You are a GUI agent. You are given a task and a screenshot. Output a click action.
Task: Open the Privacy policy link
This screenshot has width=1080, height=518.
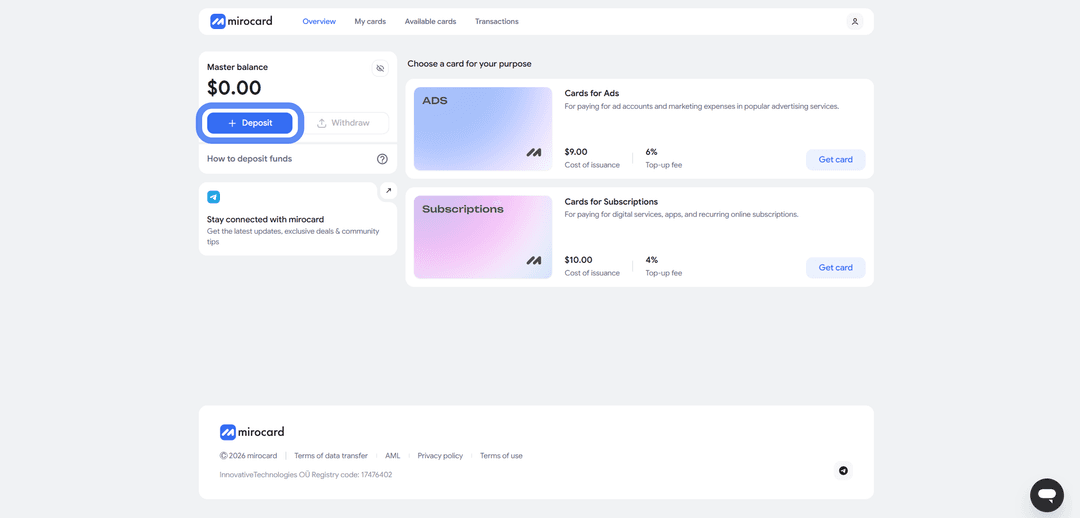coord(440,456)
